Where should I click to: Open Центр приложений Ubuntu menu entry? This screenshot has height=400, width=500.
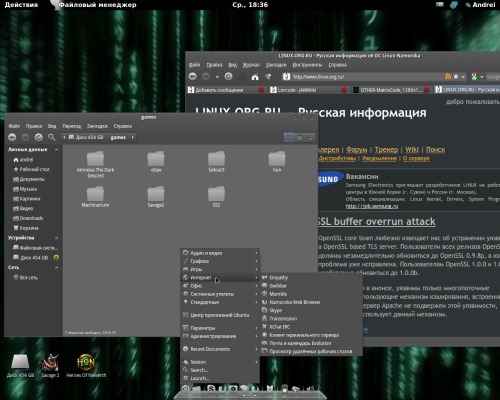point(220,315)
